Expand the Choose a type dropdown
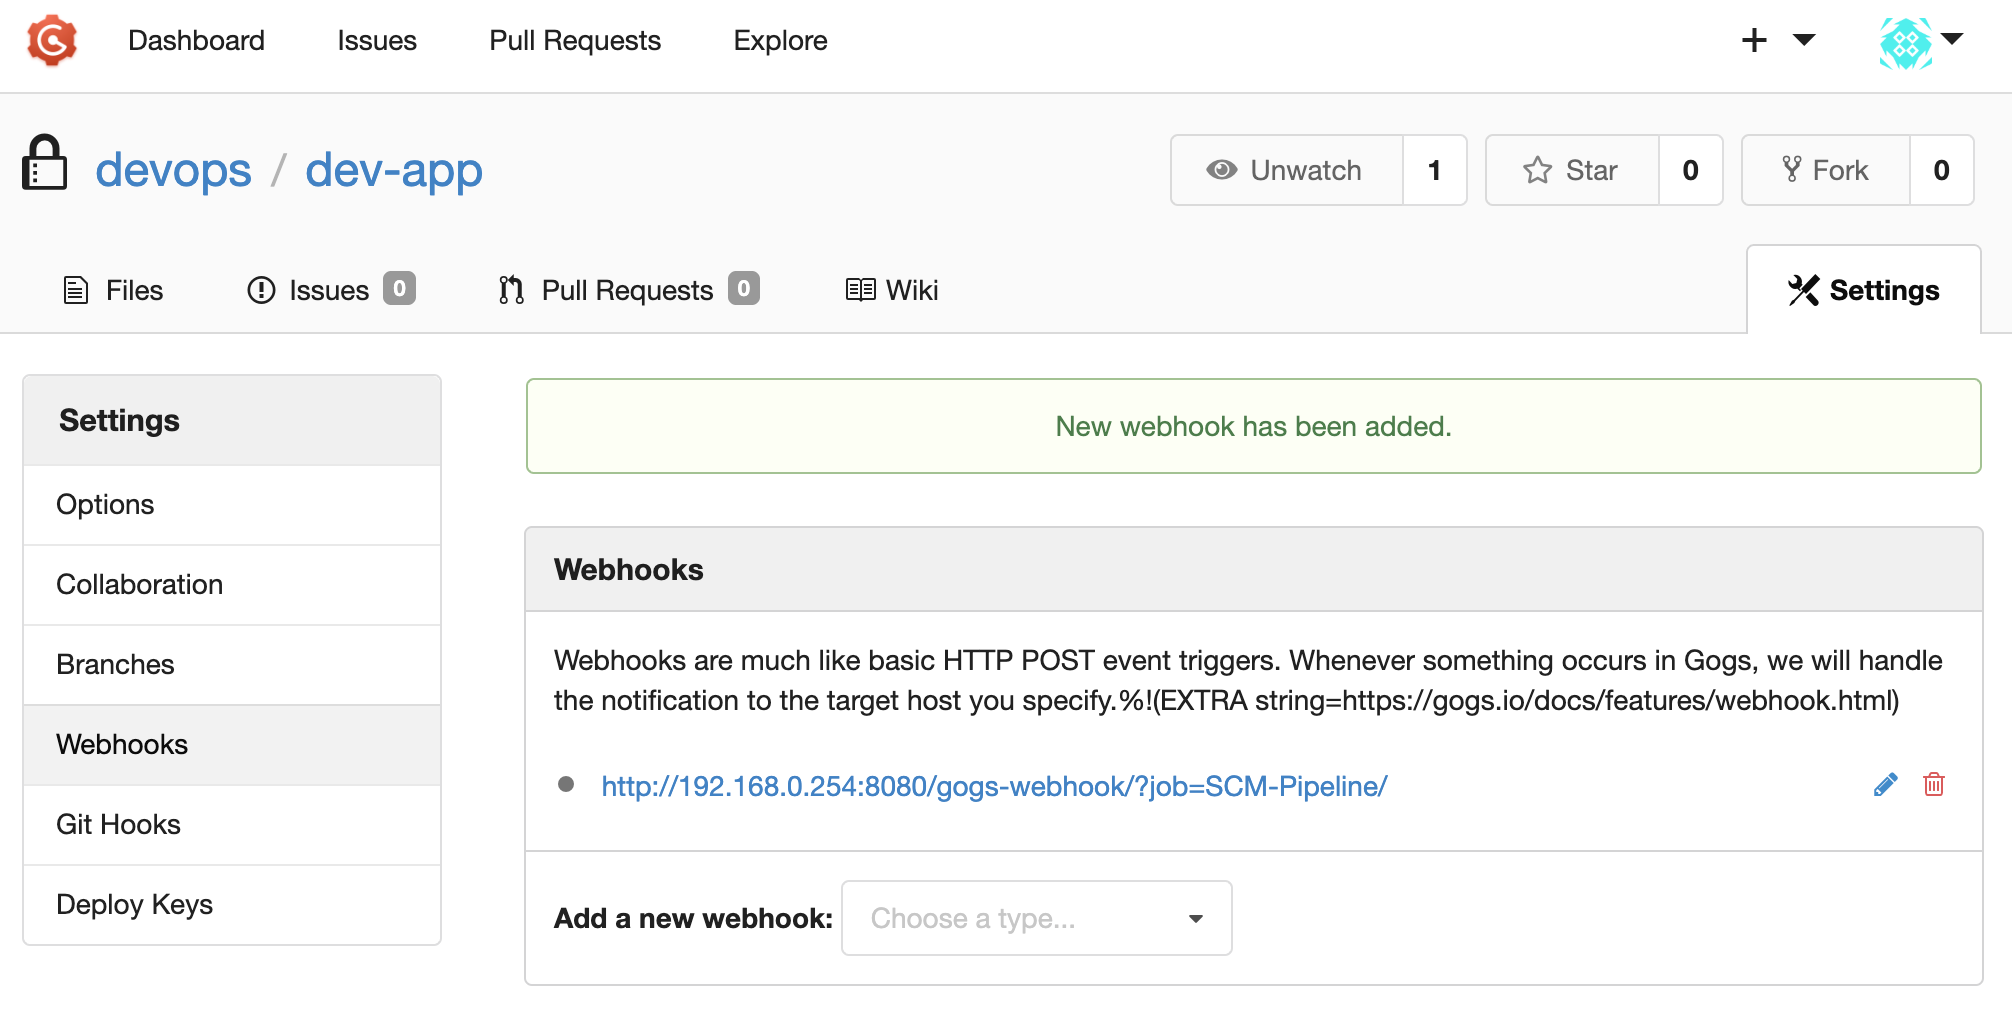Viewport: 2012px width, 1010px height. tap(1037, 918)
